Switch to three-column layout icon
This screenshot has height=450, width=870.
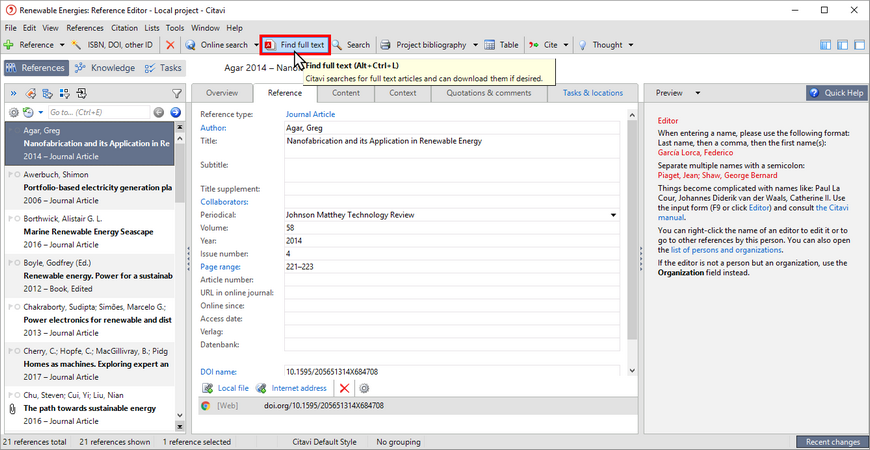point(825,45)
